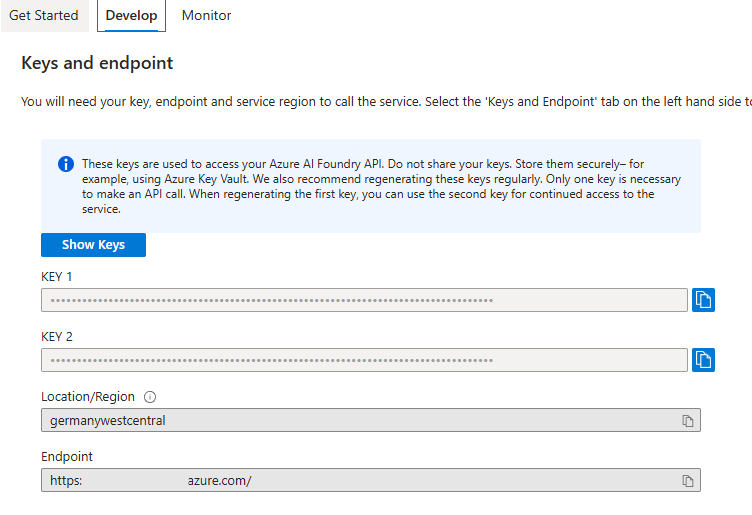Click the blue info icon in banner
This screenshot has height=515, width=752.
[x=66, y=164]
